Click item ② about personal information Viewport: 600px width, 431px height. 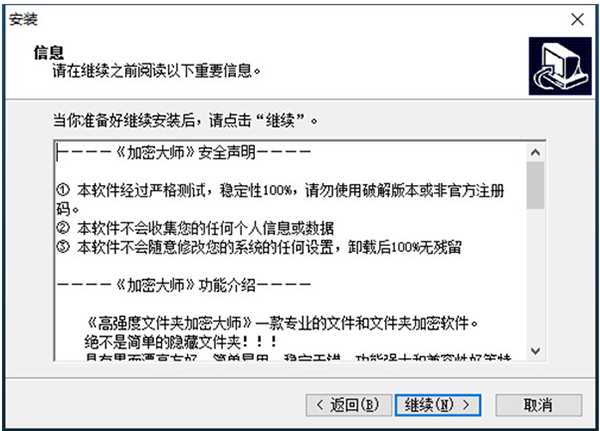[x=195, y=228]
